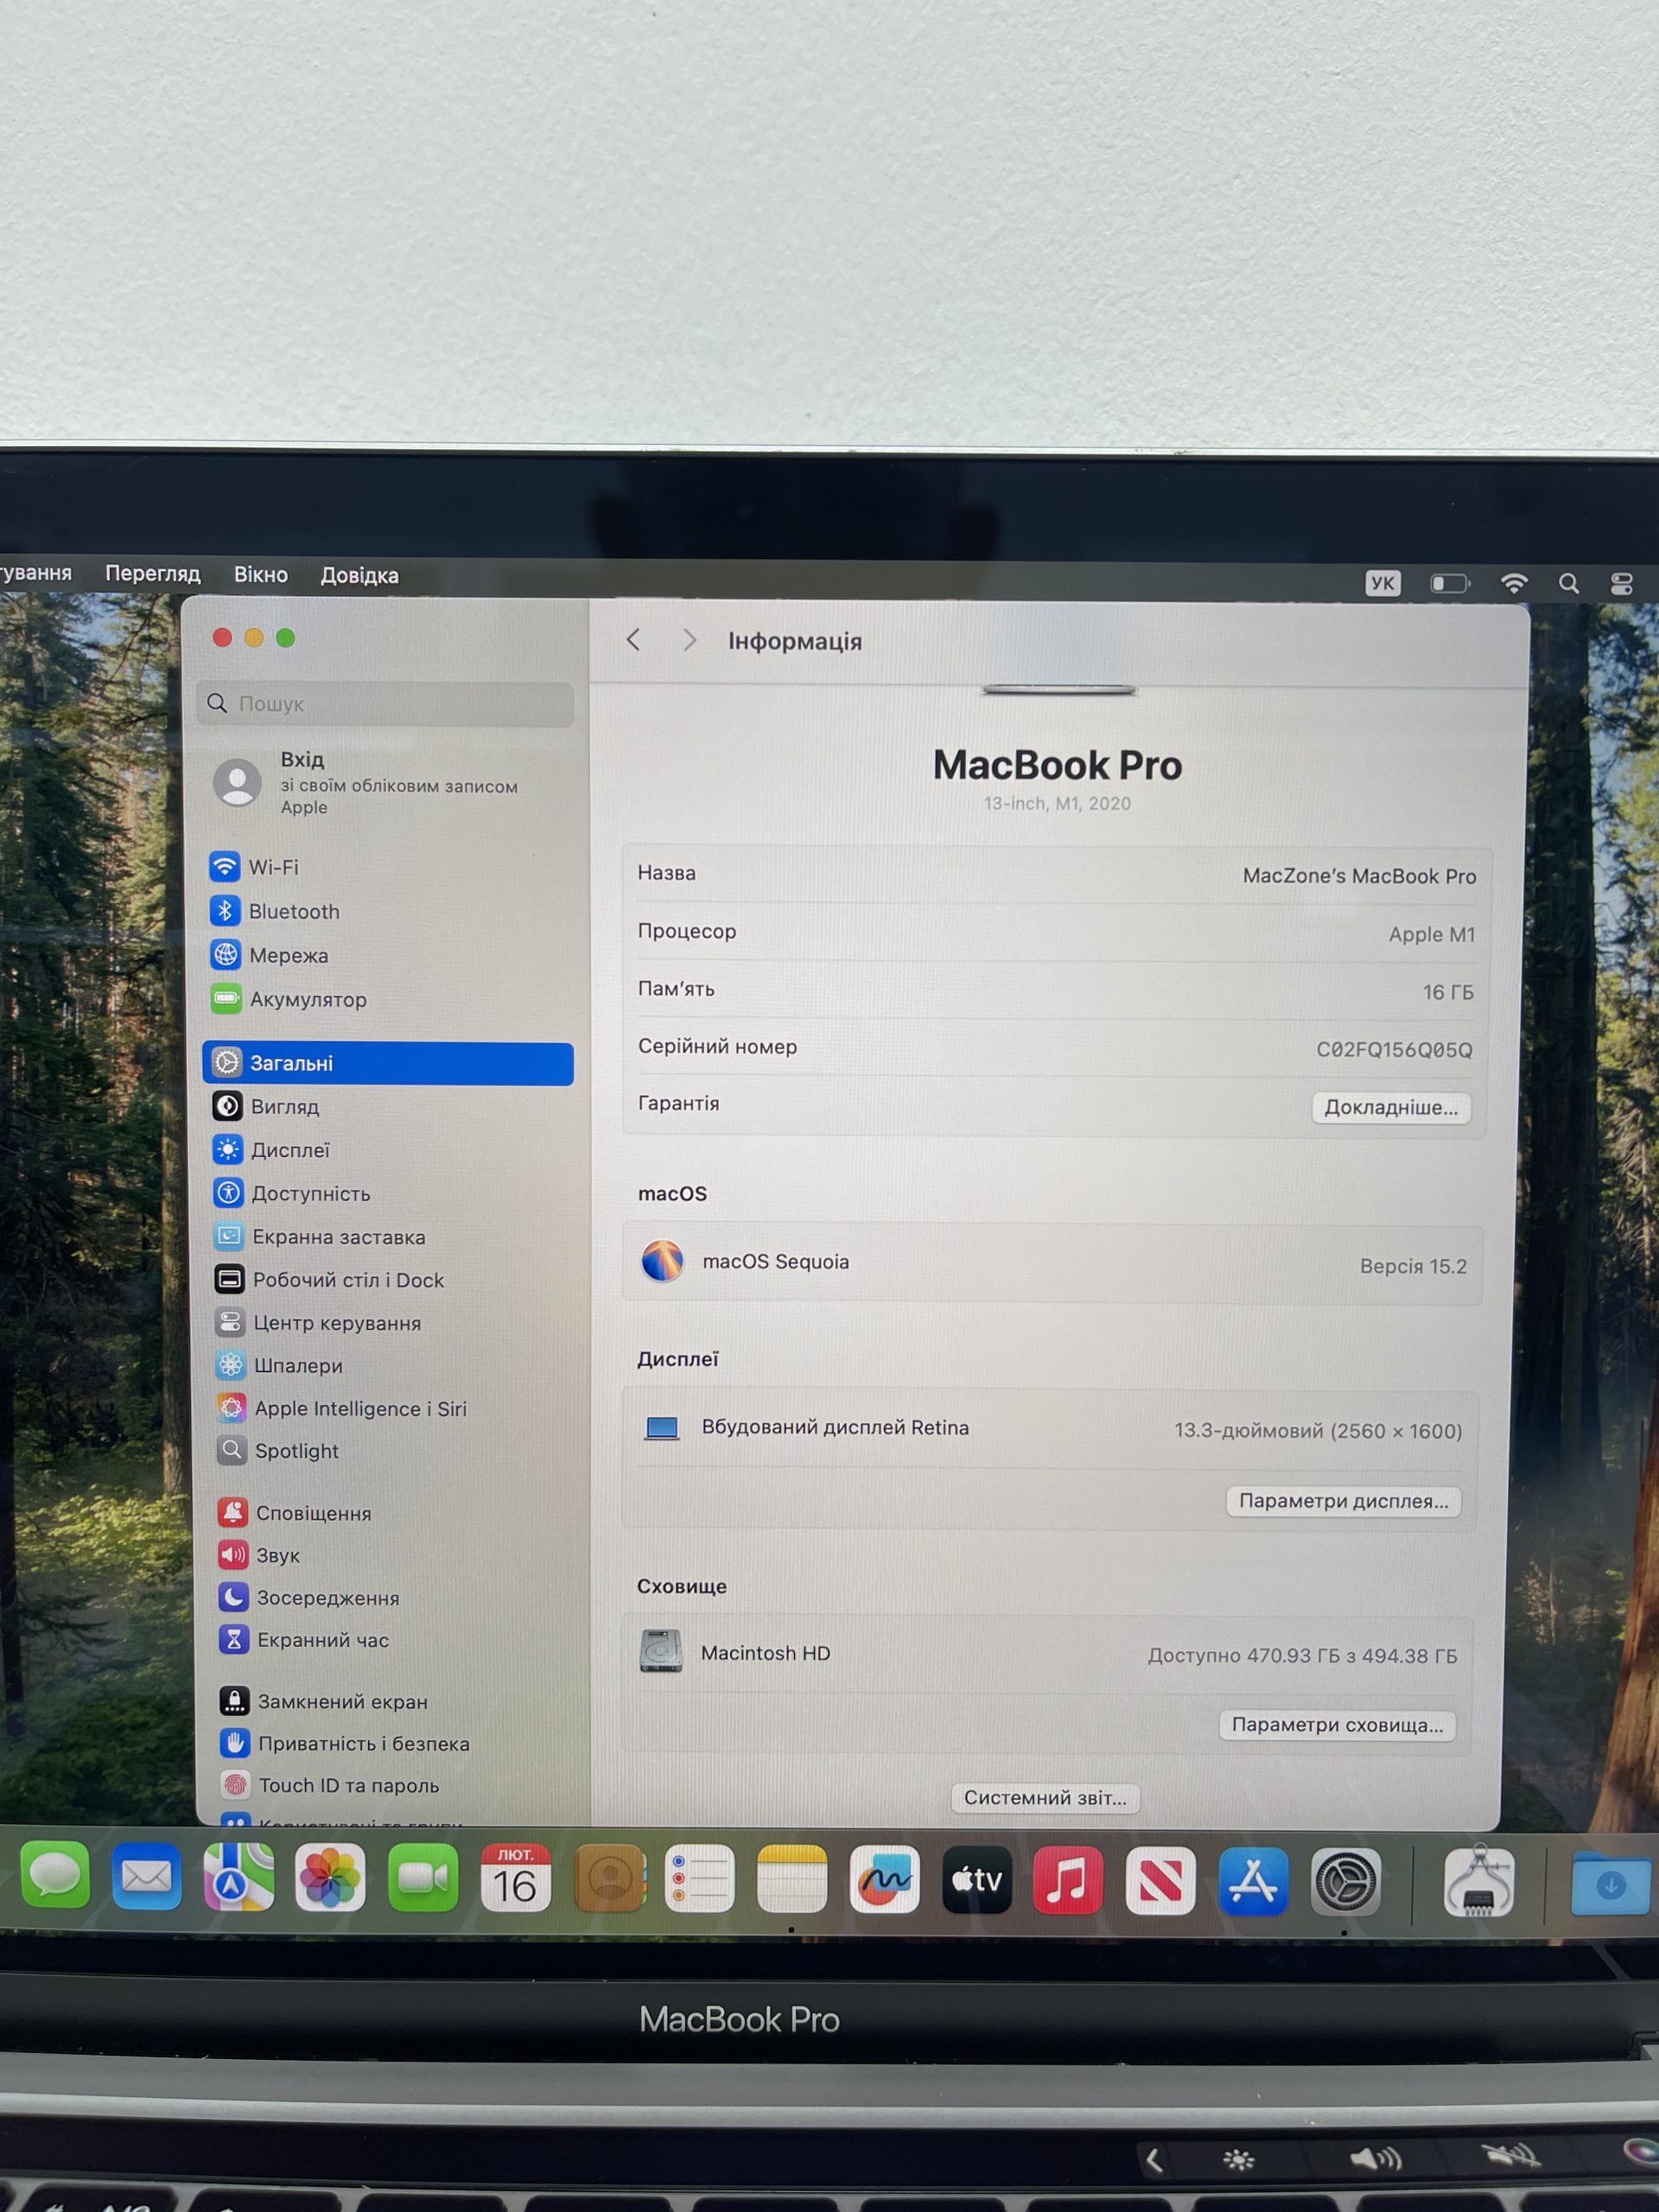The width and height of the screenshot is (1659, 2212).
Task: Open Calendar showing 16 in Dock
Action: [x=514, y=1879]
